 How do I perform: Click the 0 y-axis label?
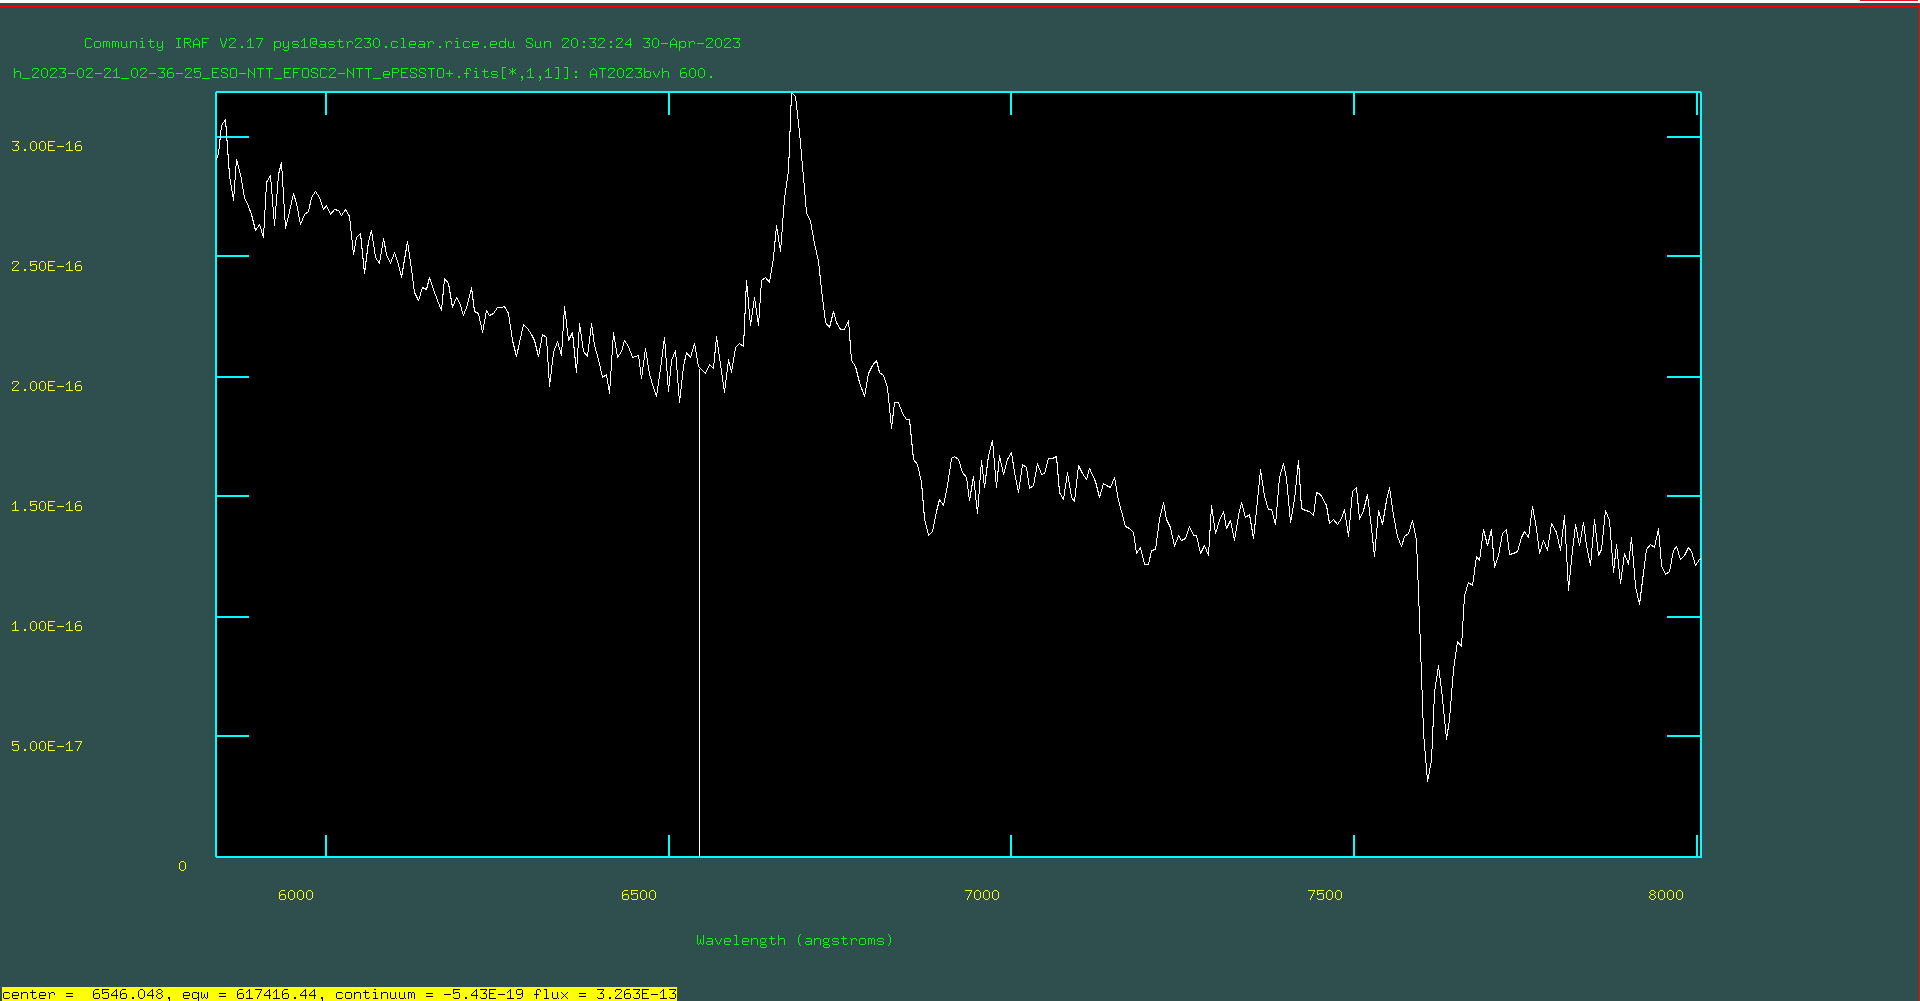[182, 866]
